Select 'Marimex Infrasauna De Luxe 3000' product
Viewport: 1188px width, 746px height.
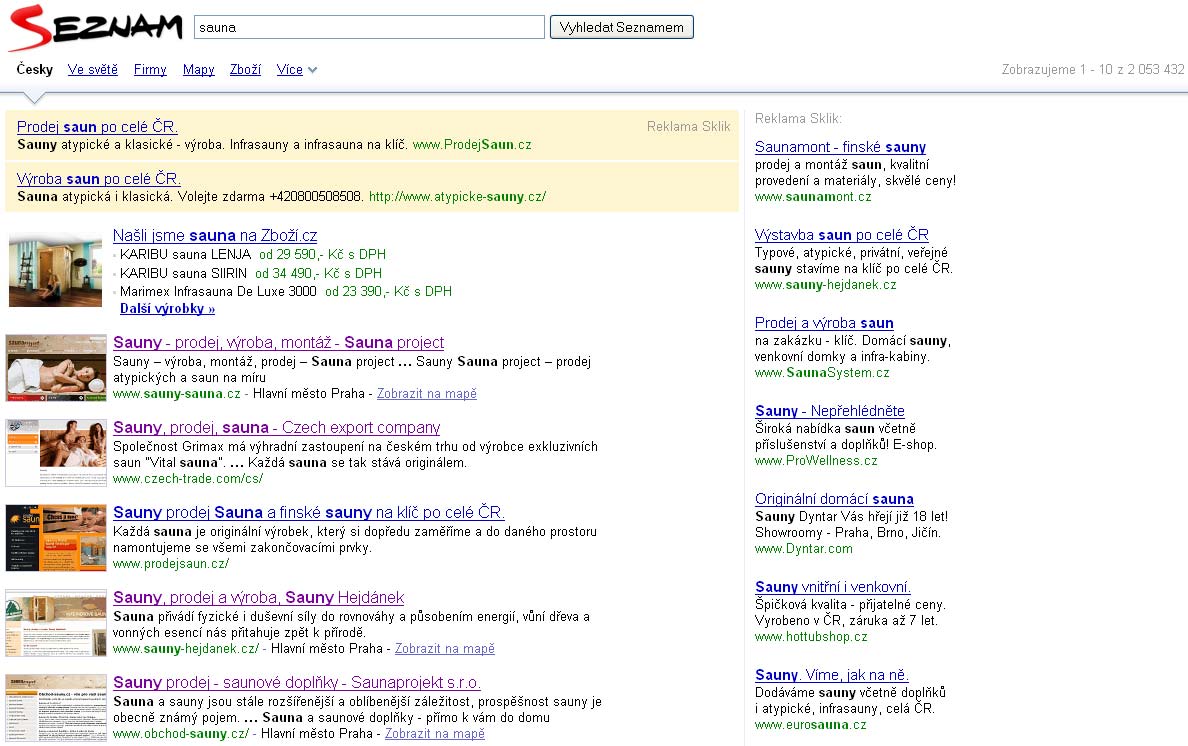click(x=218, y=292)
